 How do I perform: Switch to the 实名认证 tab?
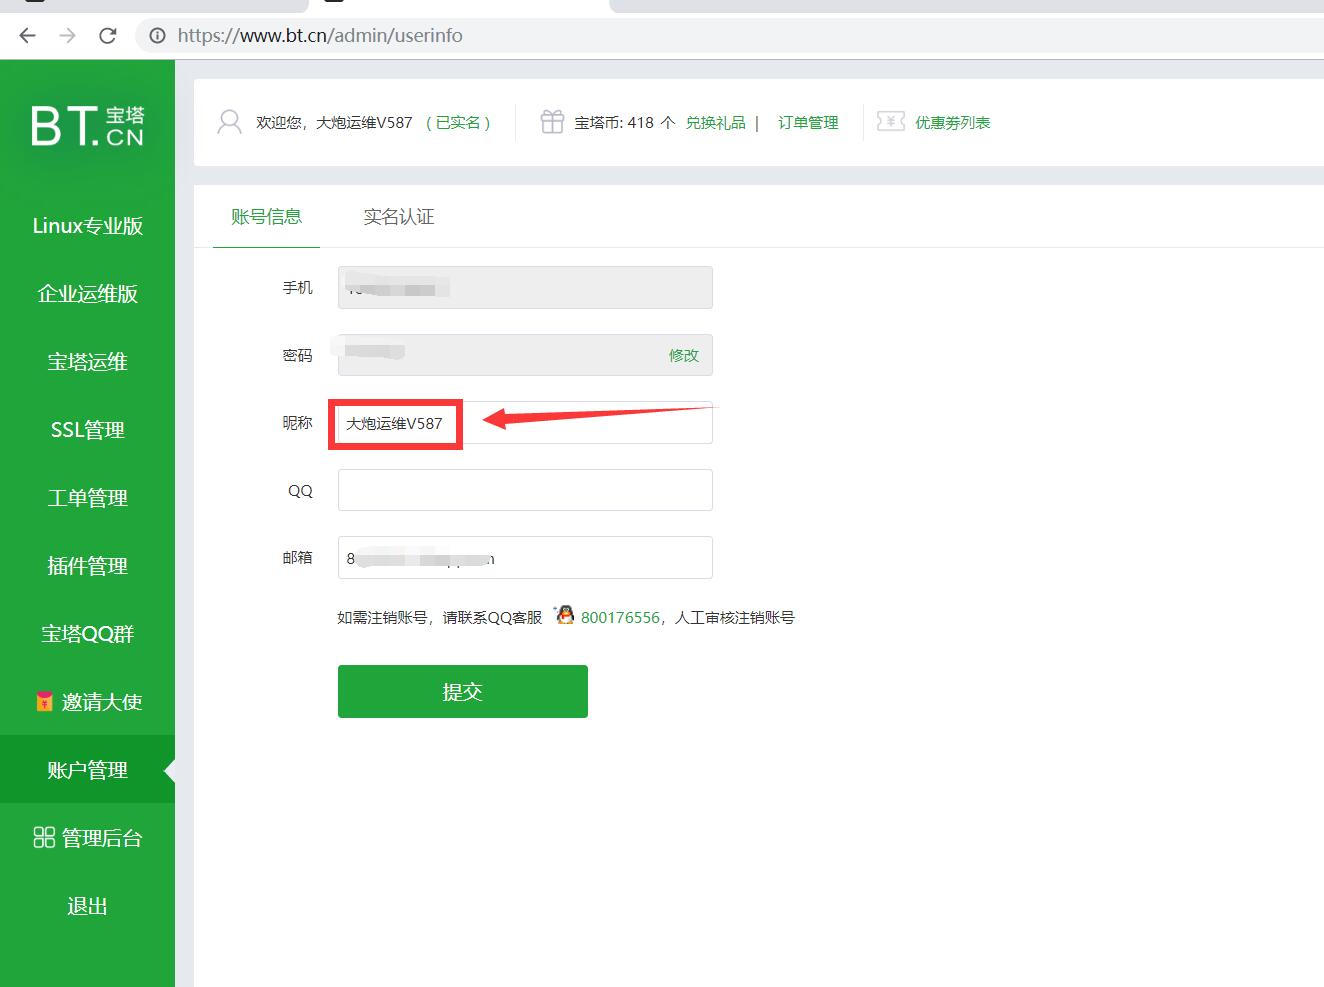398,217
